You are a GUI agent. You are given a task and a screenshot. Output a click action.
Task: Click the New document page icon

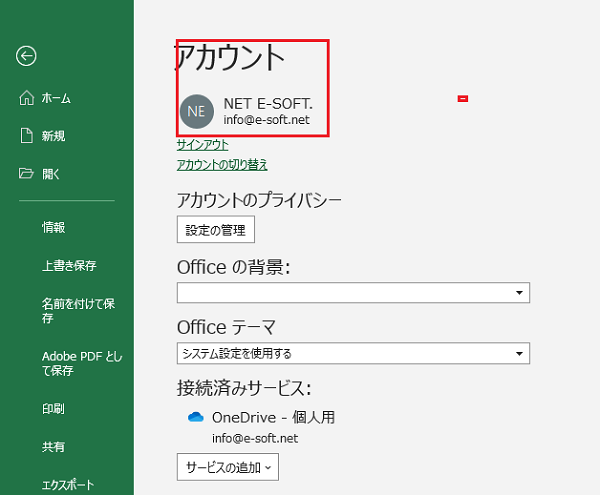(x=26, y=136)
